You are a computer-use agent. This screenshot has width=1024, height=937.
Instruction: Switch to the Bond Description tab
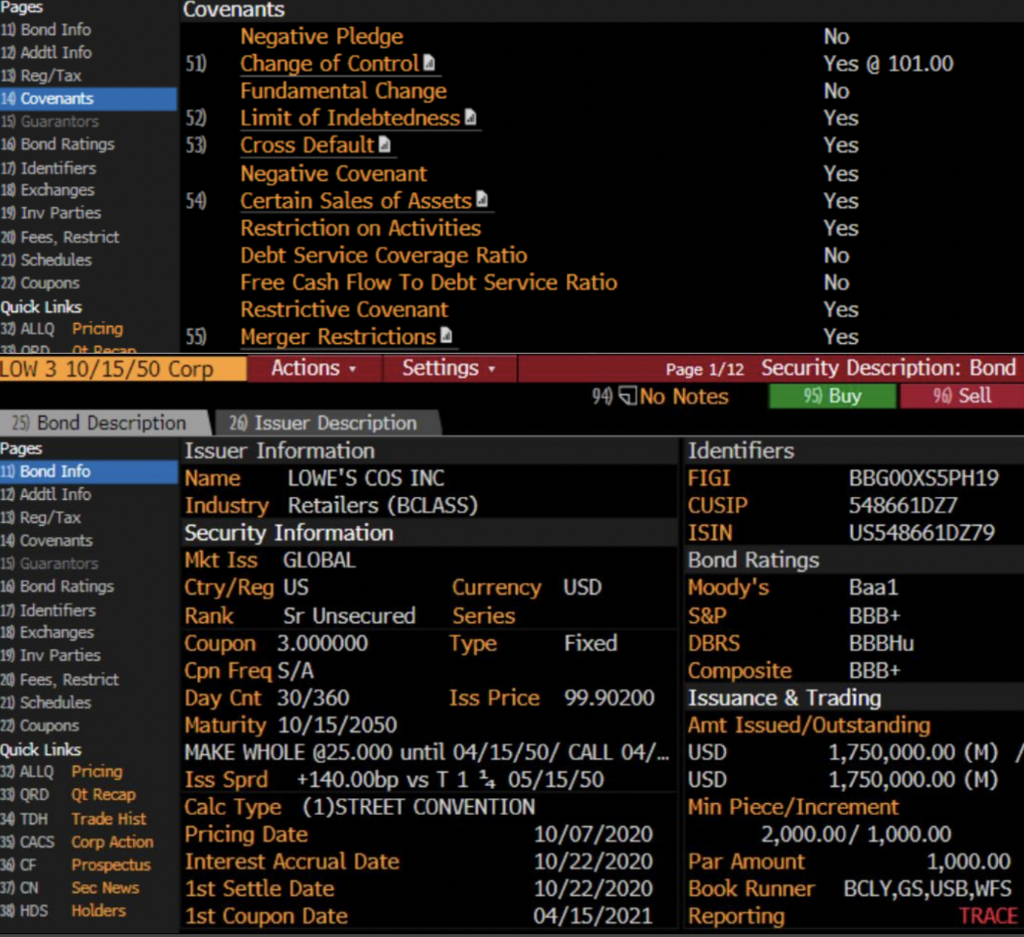click(104, 423)
